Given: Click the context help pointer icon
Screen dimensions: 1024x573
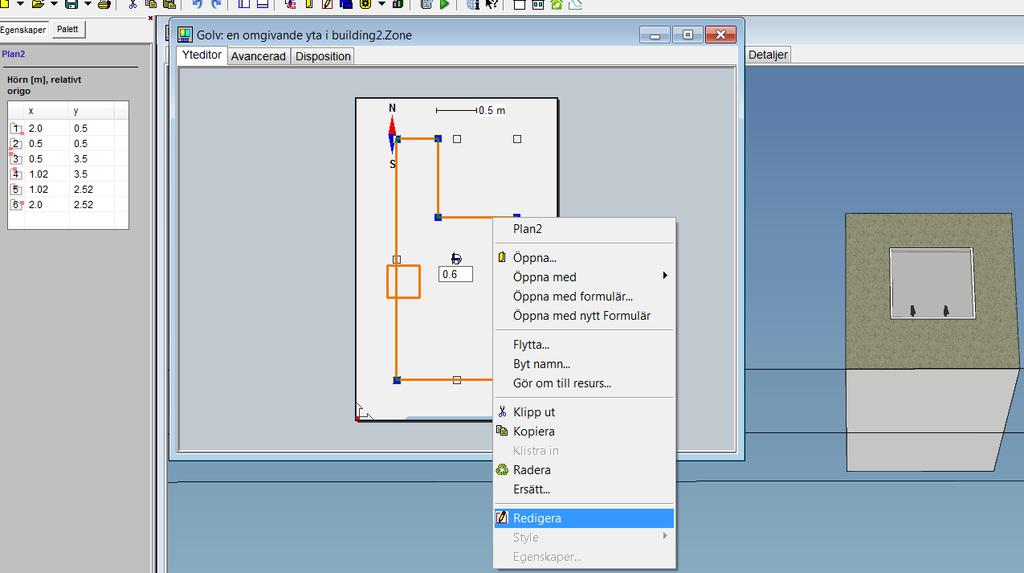Looking at the screenshot, I should pos(492,4).
